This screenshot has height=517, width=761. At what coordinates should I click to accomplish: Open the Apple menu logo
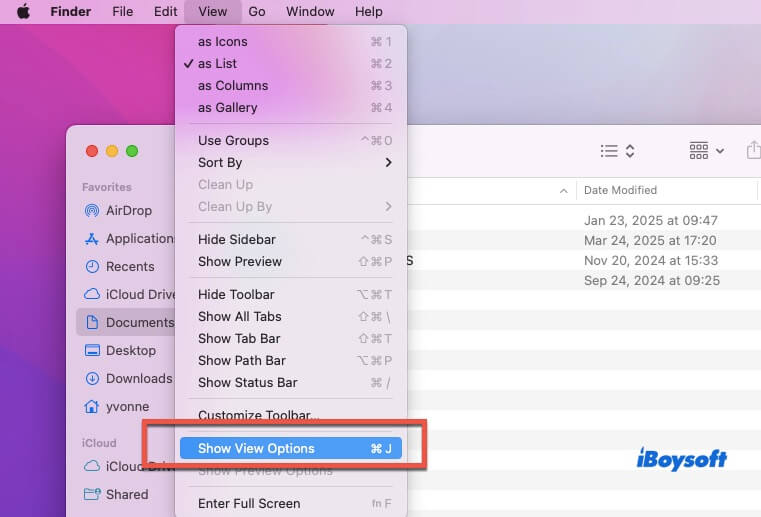click(x=23, y=12)
